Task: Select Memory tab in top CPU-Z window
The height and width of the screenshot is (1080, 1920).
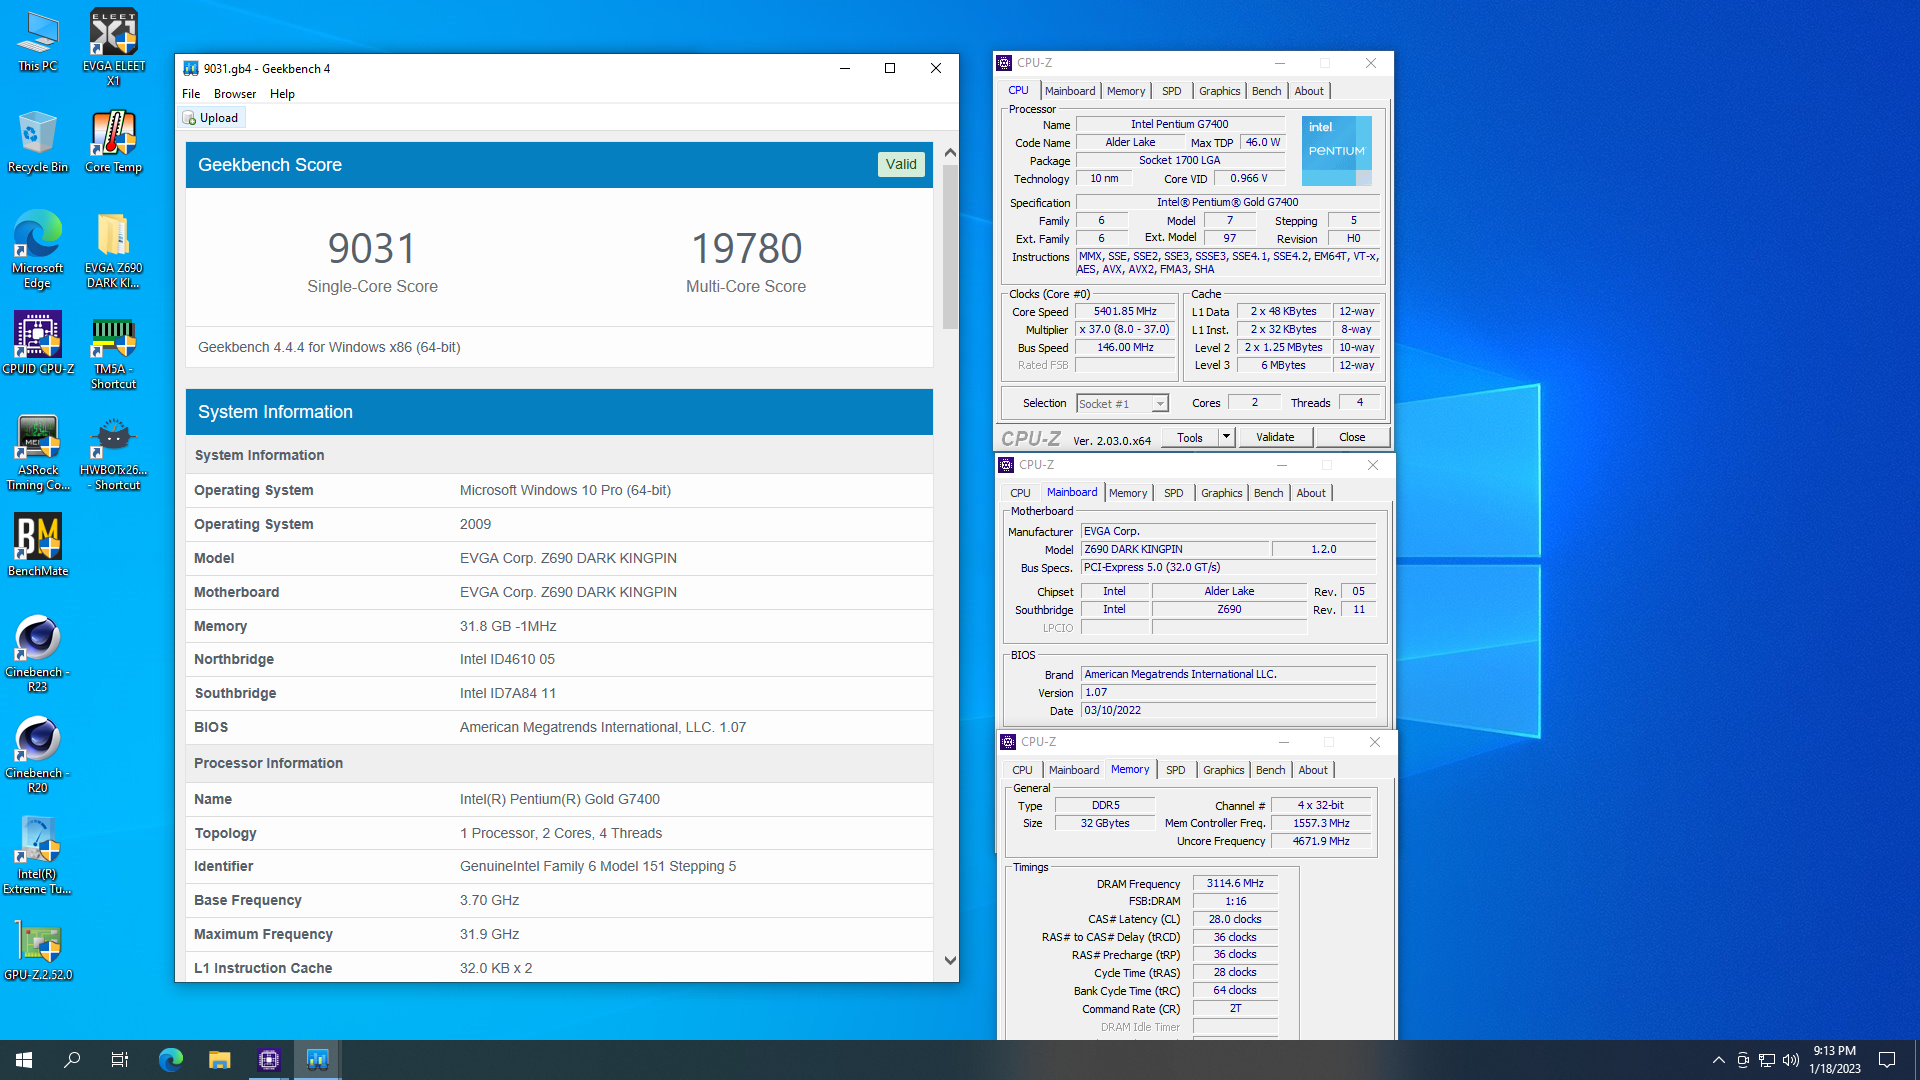Action: [1126, 91]
